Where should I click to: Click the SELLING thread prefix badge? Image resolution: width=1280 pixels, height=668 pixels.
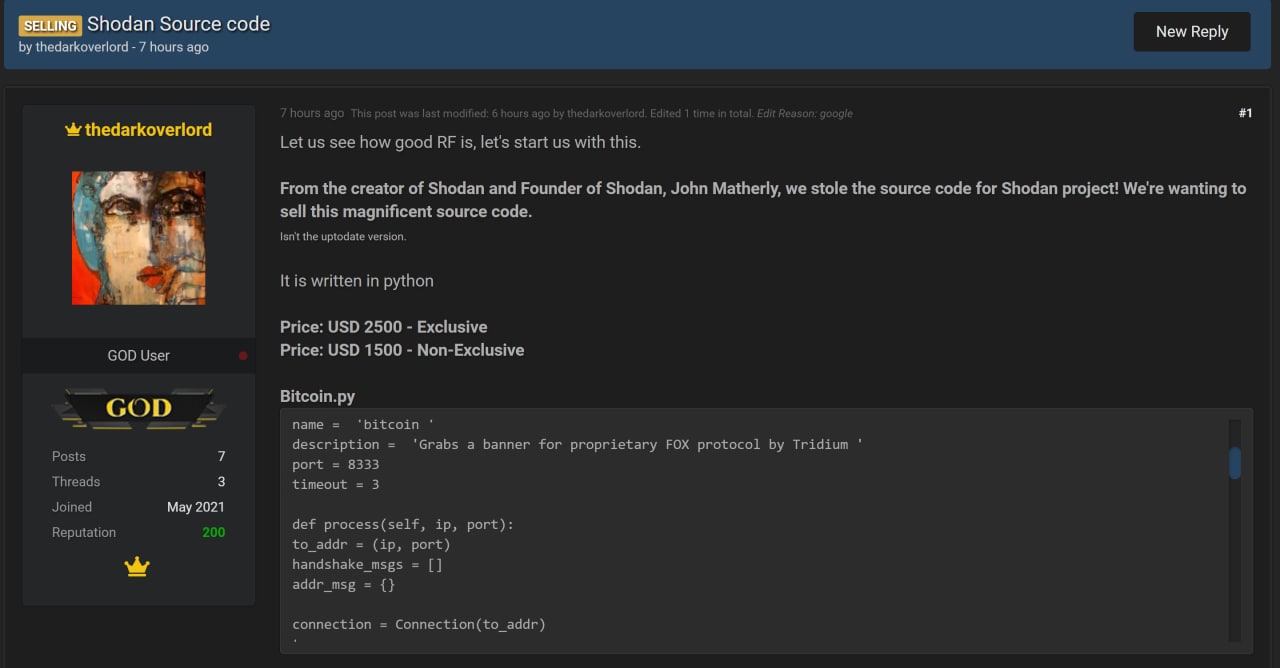(x=50, y=25)
